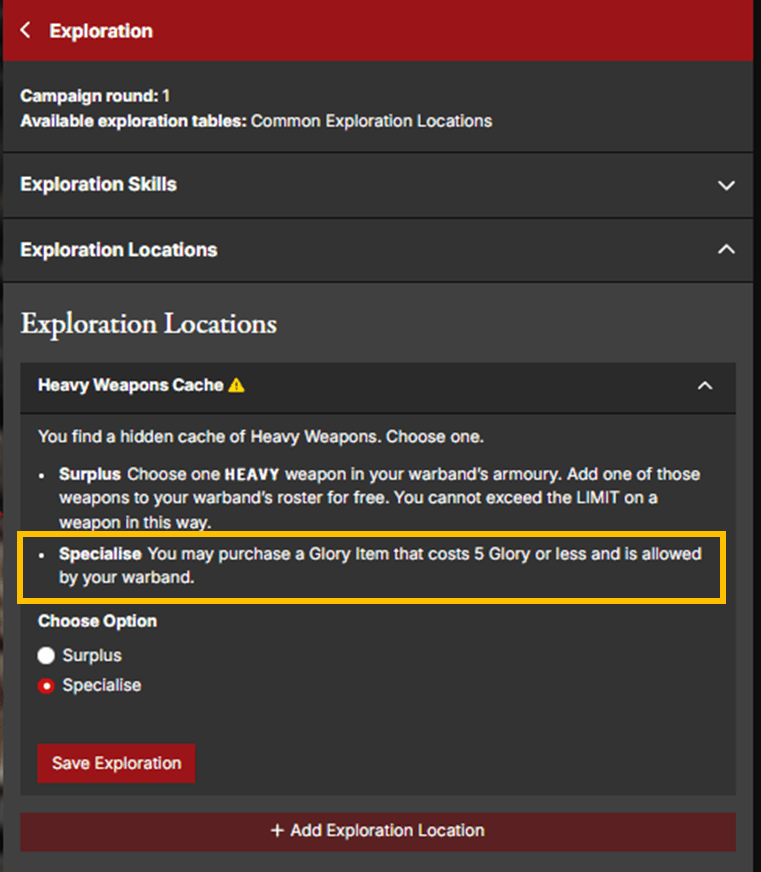Click the back arrow in the header
Viewport: 761px width, 872px height.
tap(26, 31)
